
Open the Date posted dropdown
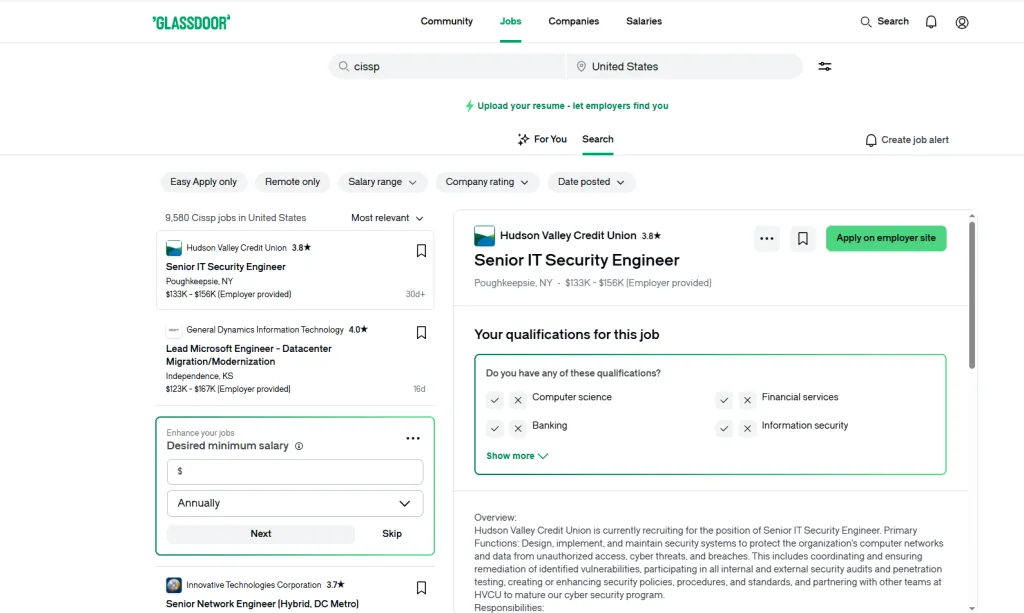point(591,182)
